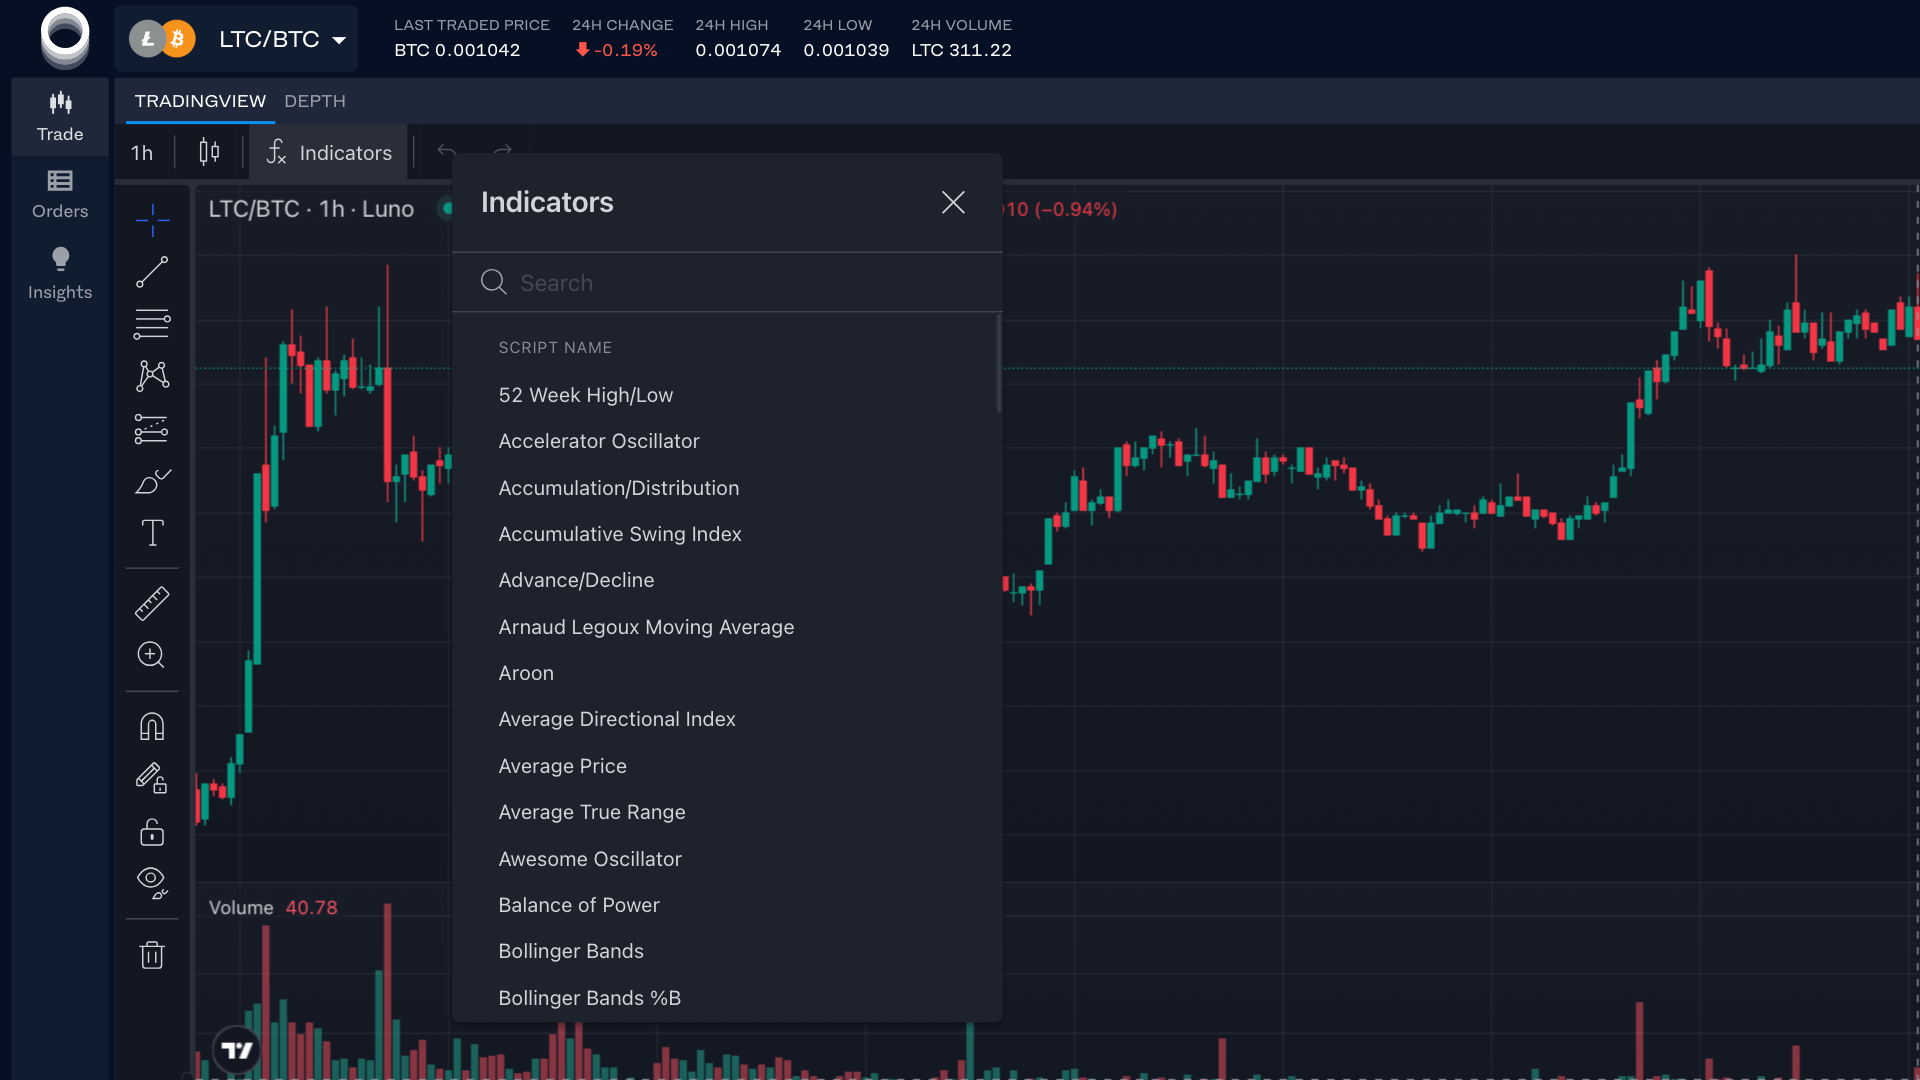Add the Balance of Power indicator
This screenshot has height=1080, width=1920.
(x=725, y=905)
